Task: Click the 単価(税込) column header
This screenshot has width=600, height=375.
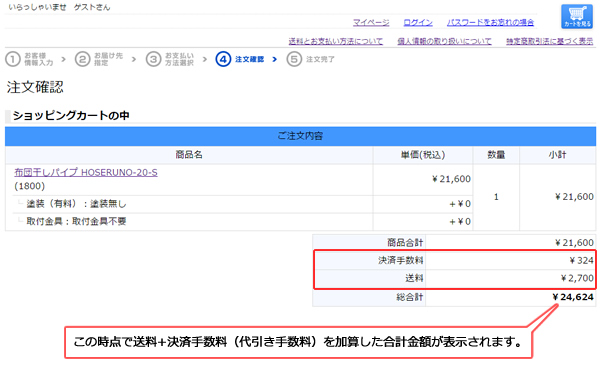Action: pyautogui.click(x=423, y=155)
